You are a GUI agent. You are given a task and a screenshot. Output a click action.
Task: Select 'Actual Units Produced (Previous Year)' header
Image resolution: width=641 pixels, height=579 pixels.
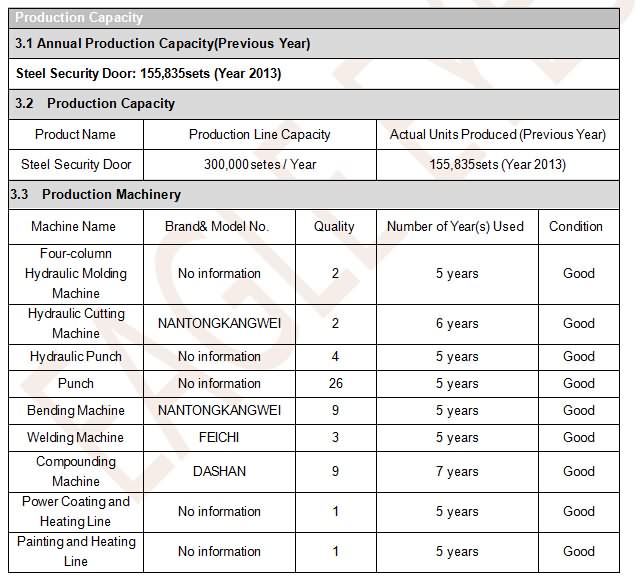498,135
